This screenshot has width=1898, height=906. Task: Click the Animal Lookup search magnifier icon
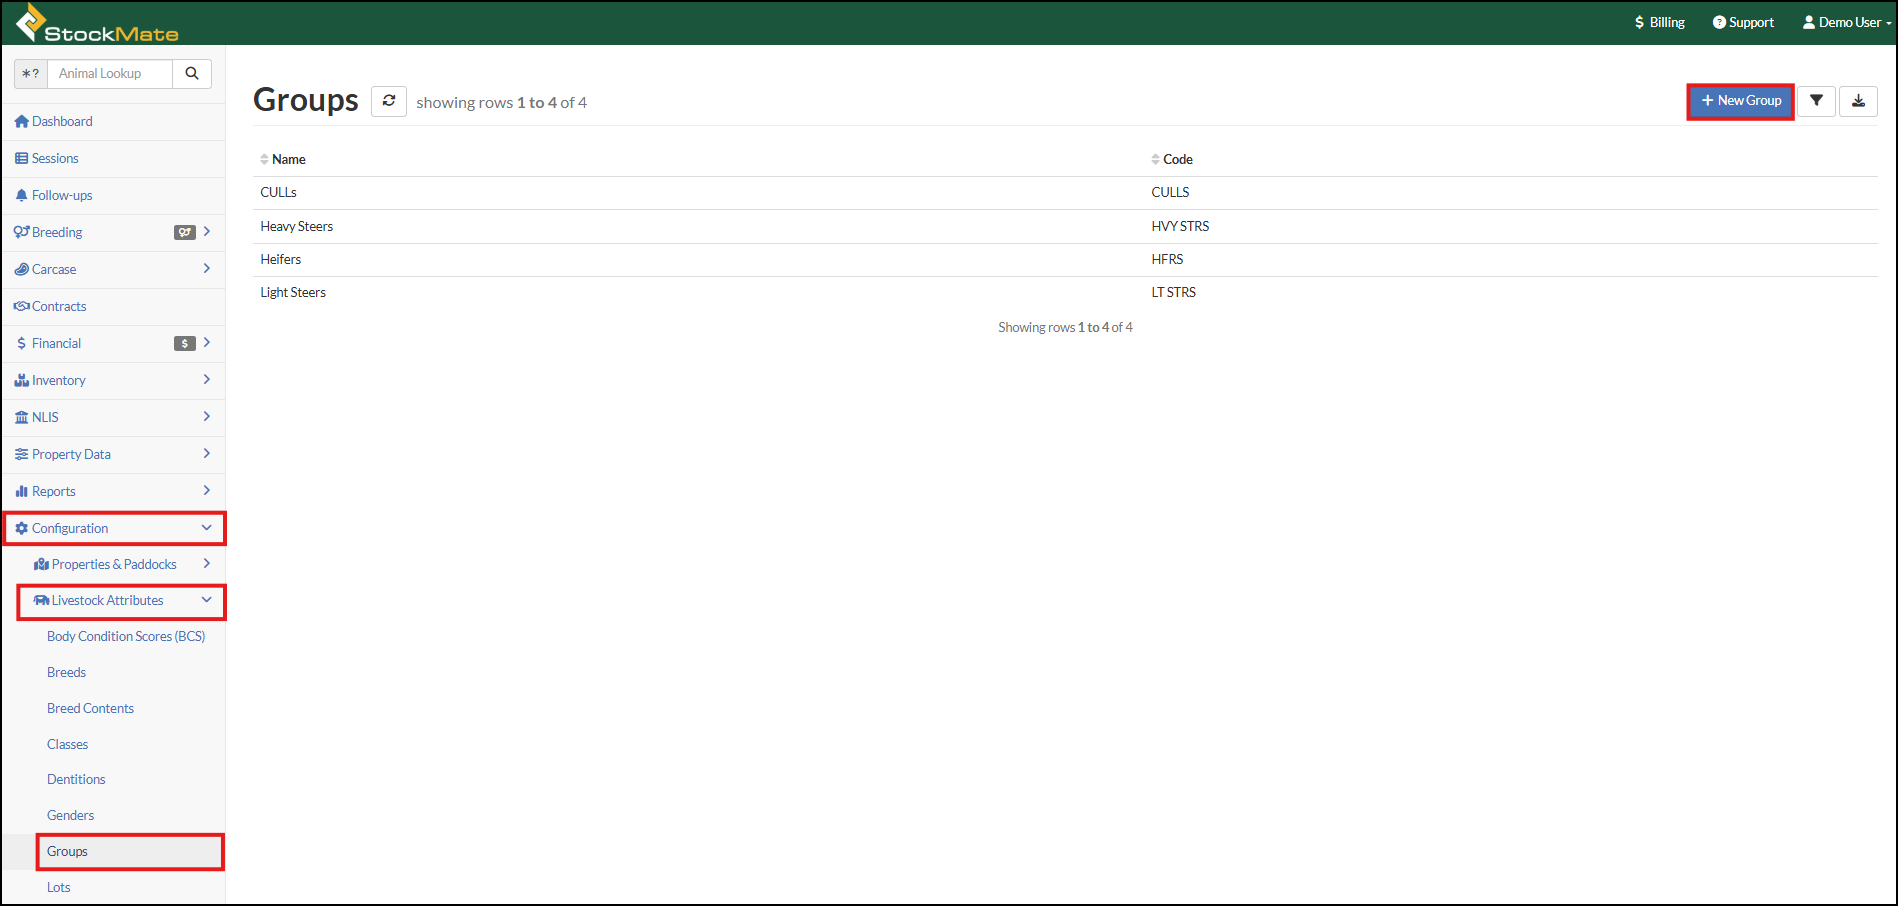click(192, 73)
